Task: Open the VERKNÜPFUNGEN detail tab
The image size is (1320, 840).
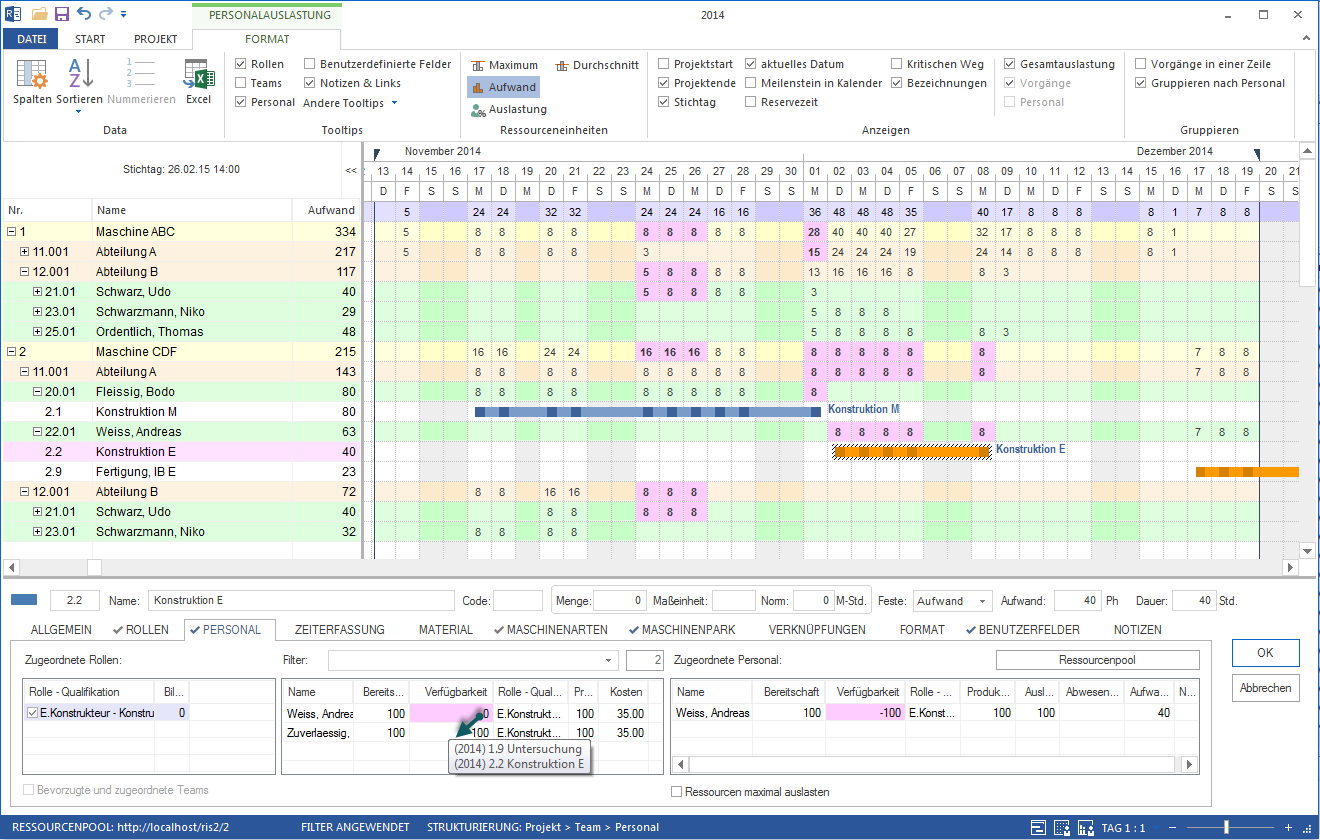Action: coord(816,630)
